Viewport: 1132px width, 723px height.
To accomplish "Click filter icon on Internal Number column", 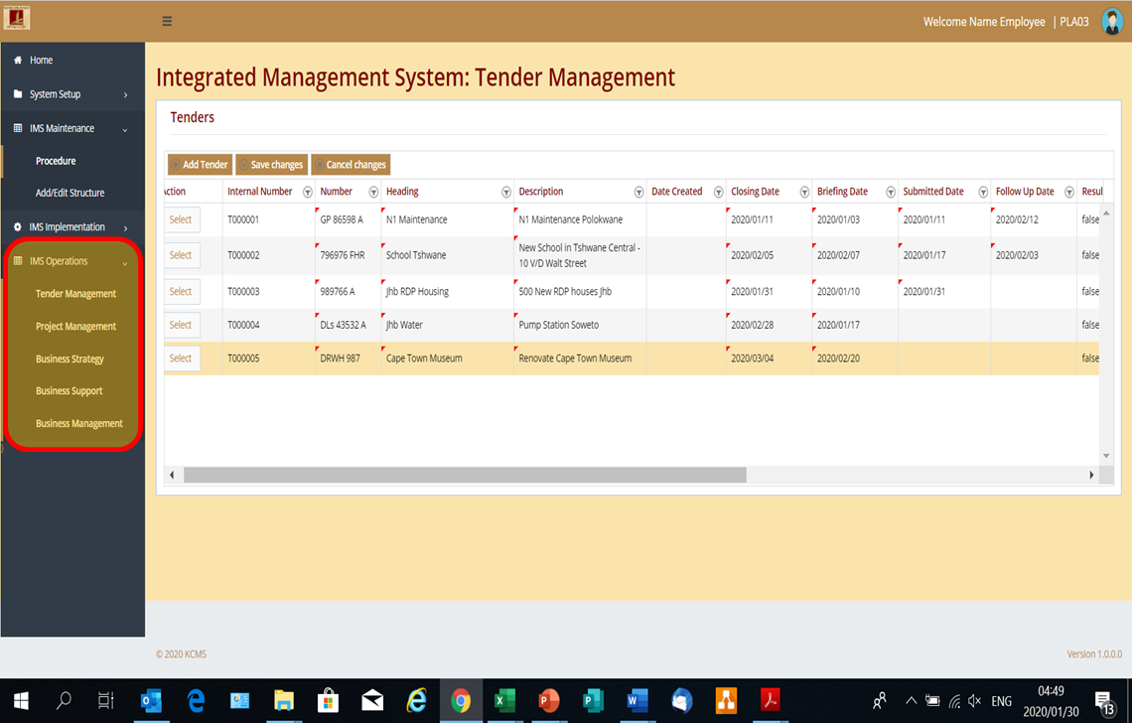I will (307, 192).
